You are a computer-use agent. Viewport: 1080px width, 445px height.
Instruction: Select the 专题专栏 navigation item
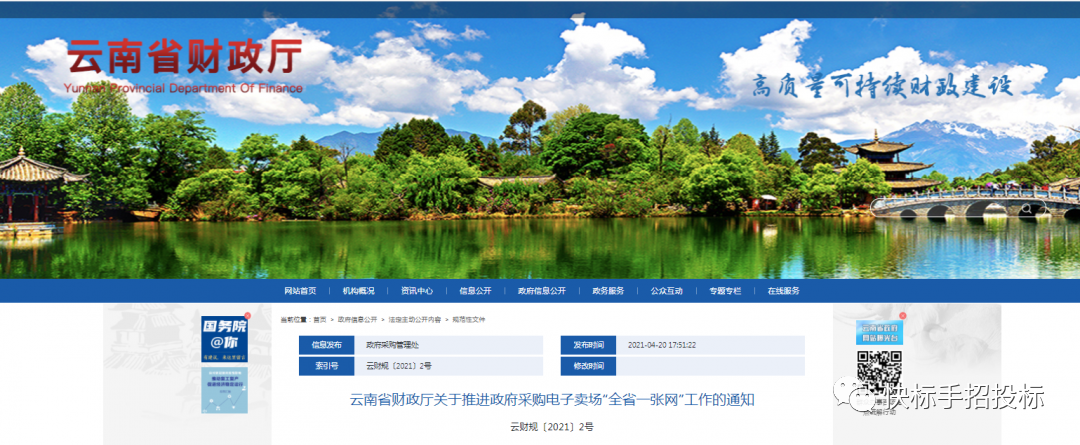coord(725,291)
